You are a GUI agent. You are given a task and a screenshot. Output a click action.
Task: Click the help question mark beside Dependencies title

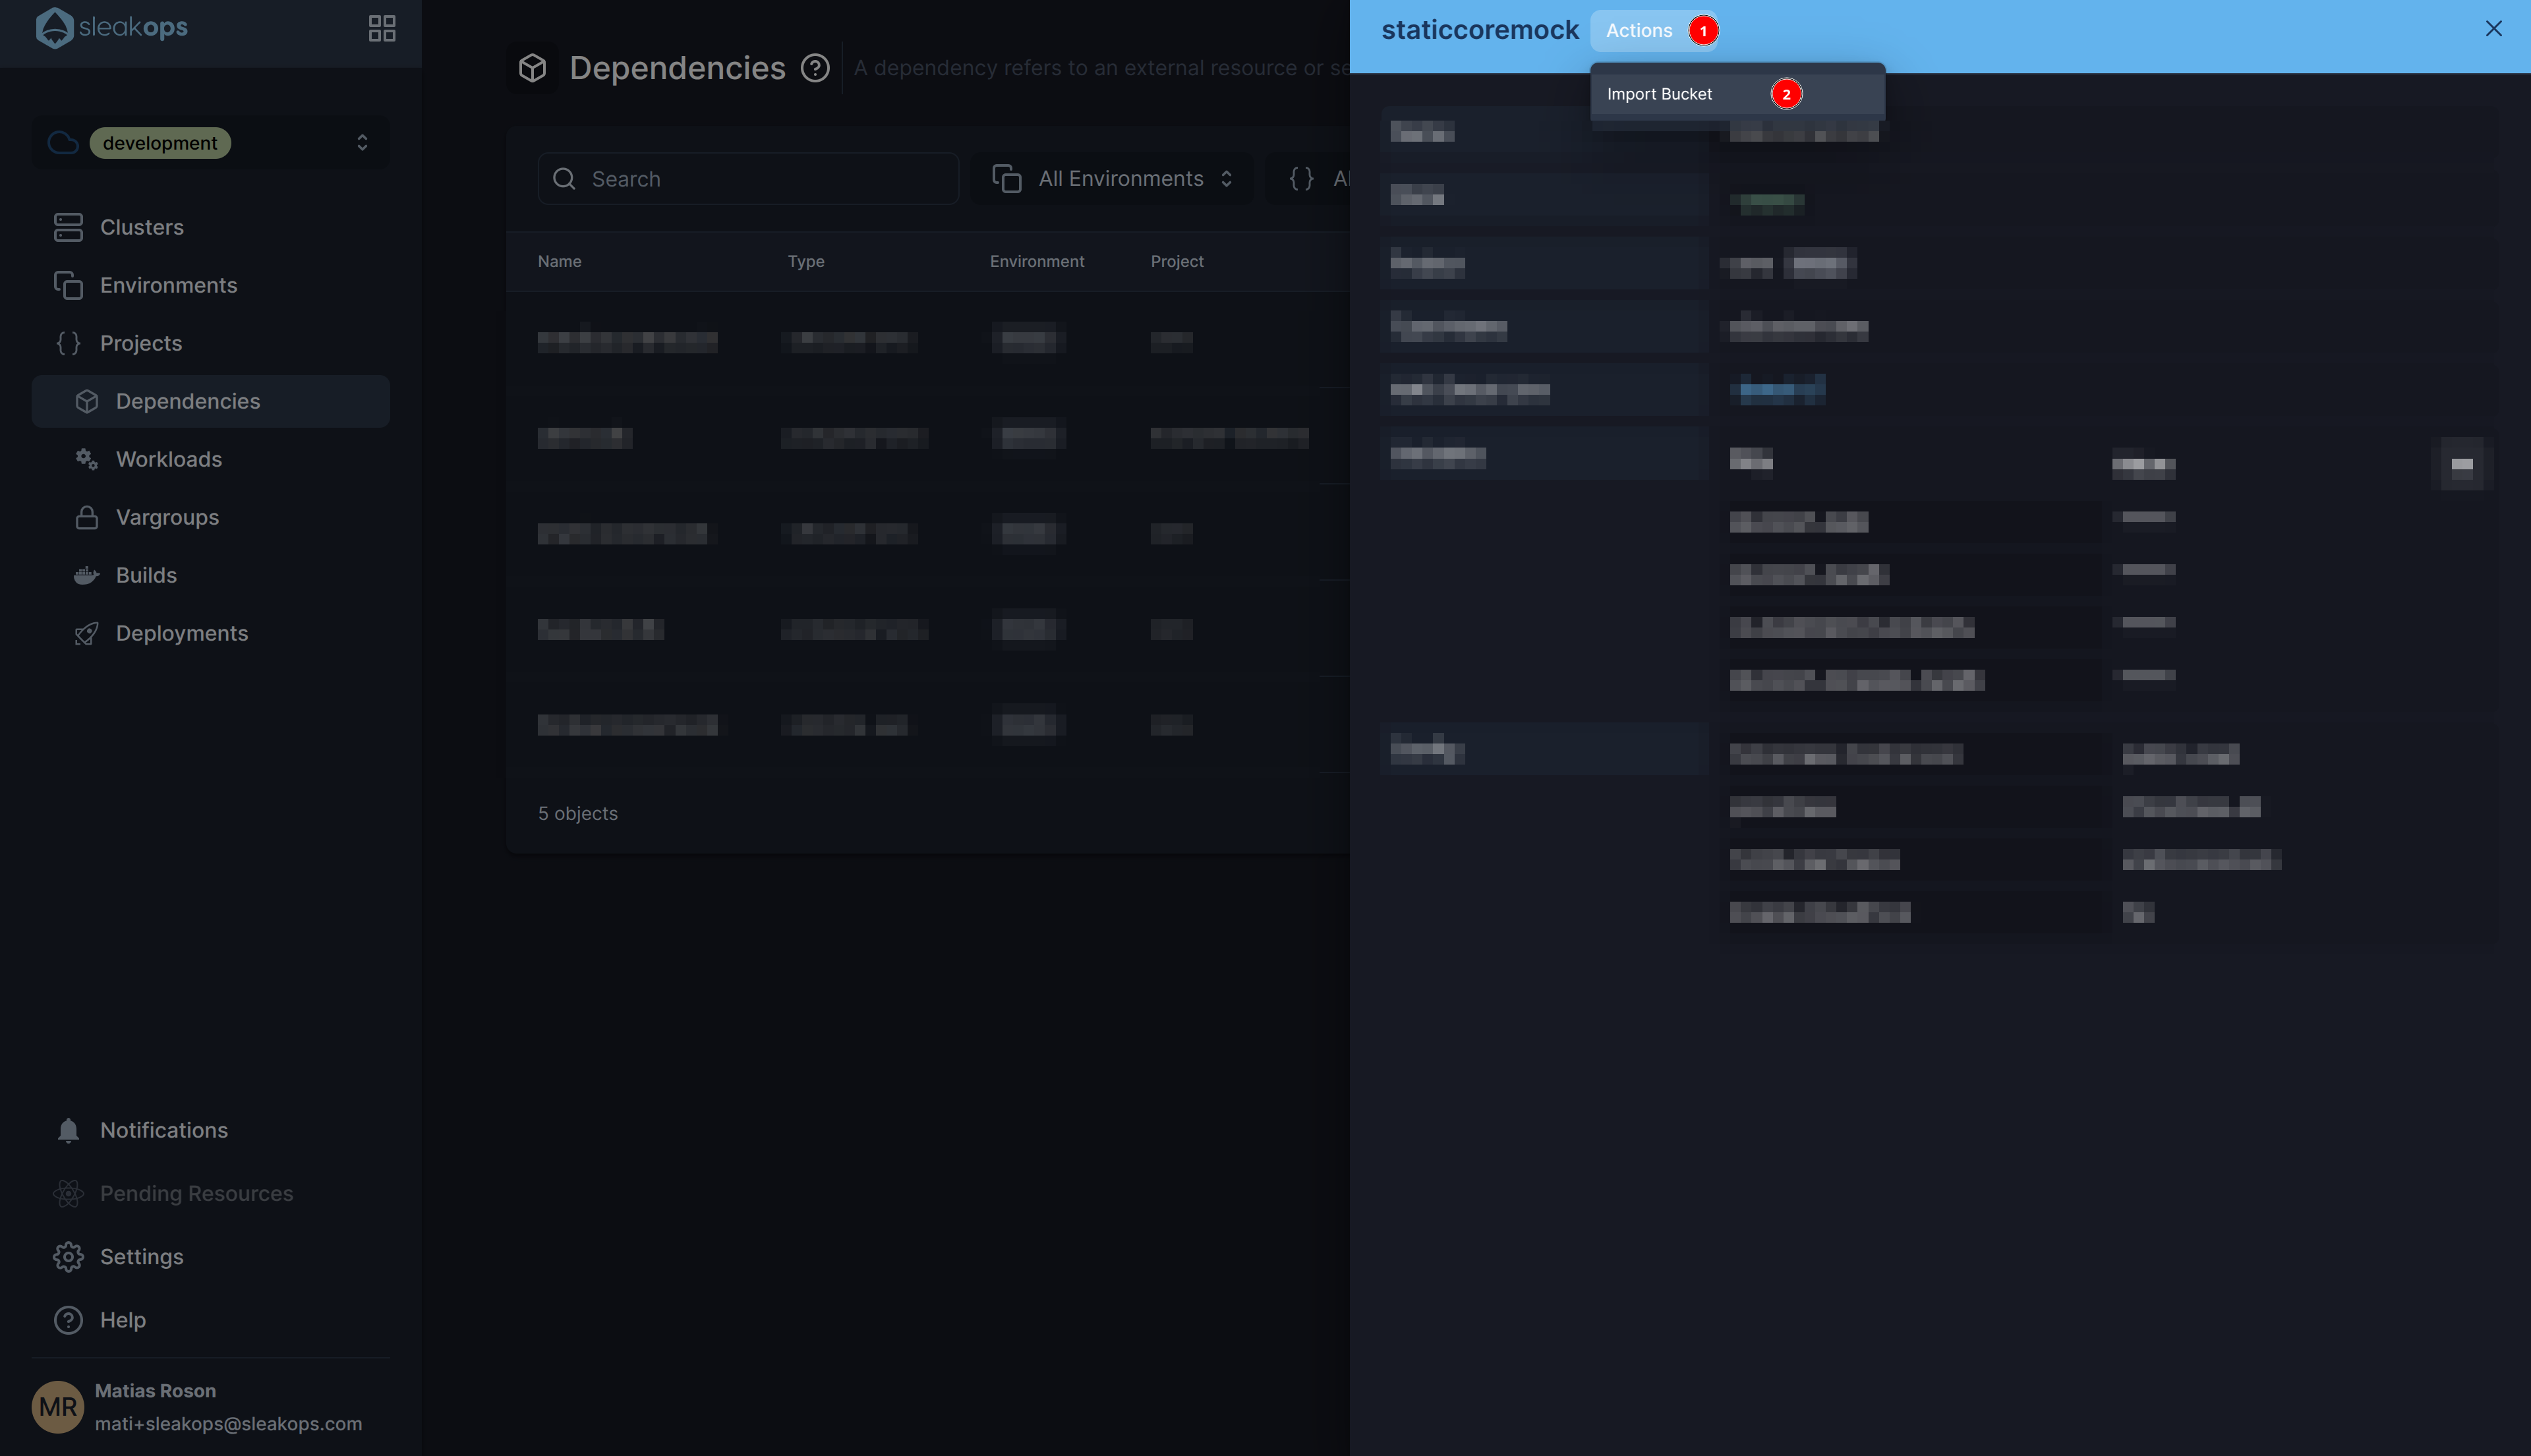[815, 68]
